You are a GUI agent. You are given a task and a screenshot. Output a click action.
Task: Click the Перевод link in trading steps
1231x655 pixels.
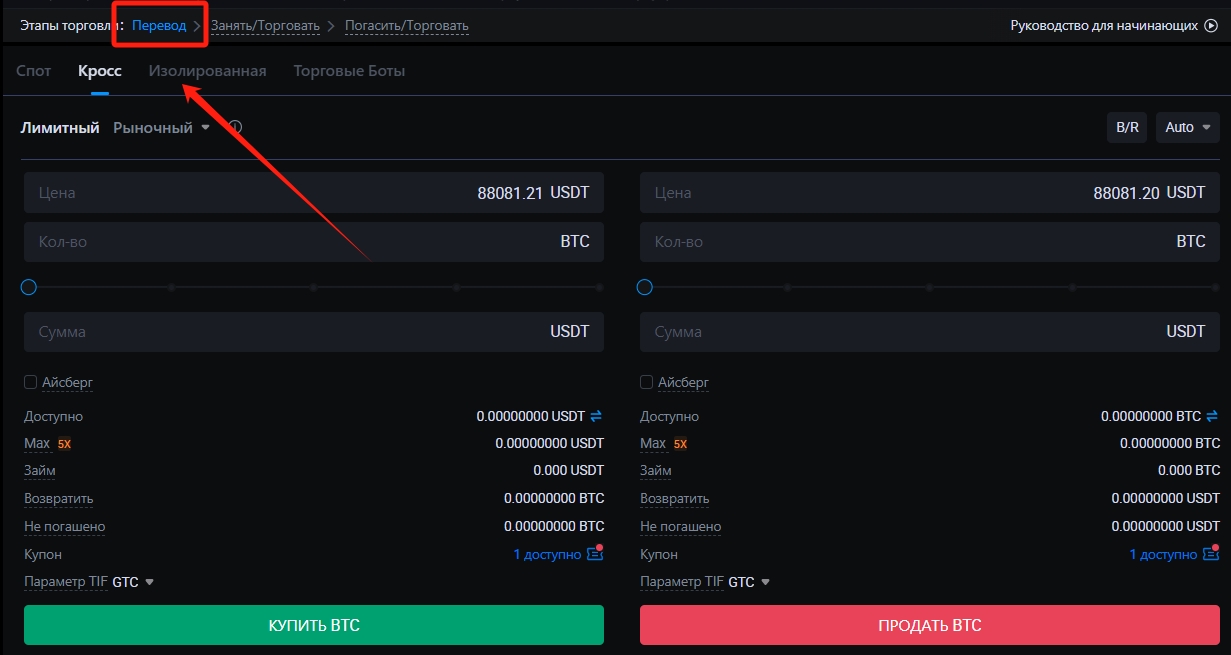(x=159, y=25)
